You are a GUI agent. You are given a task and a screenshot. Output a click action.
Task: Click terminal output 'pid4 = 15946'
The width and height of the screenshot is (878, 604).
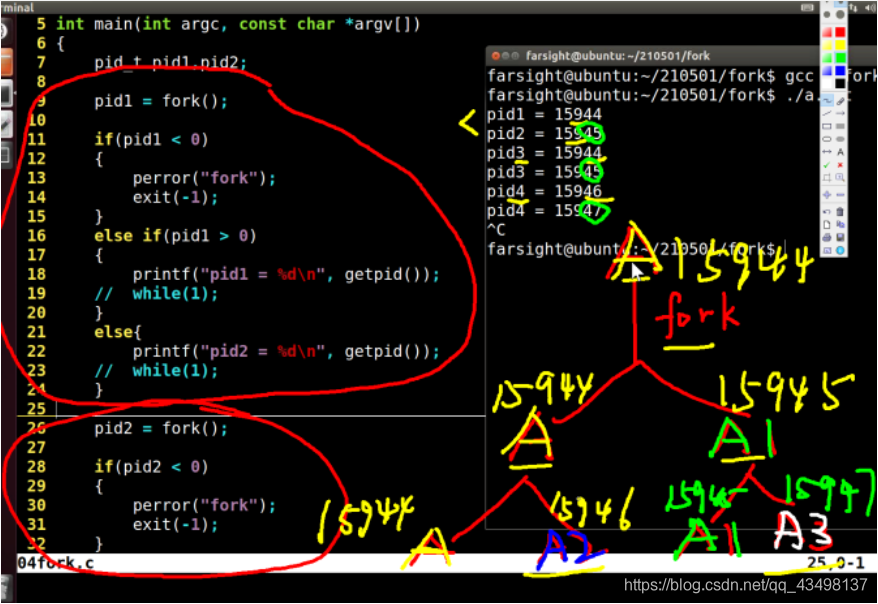tap(544, 191)
